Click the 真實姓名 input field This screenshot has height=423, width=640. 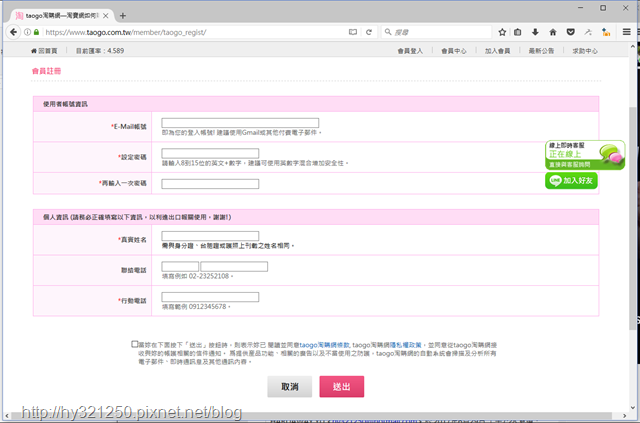(x=210, y=236)
